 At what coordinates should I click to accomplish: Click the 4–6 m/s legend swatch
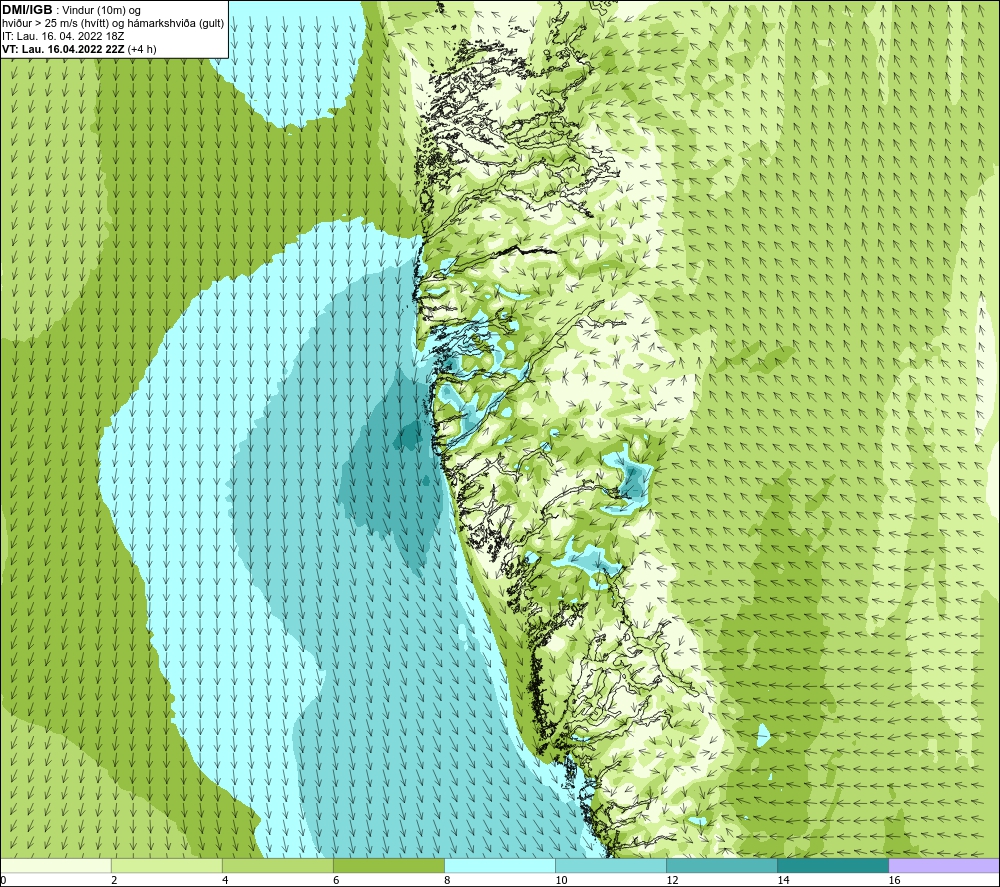(x=278, y=865)
